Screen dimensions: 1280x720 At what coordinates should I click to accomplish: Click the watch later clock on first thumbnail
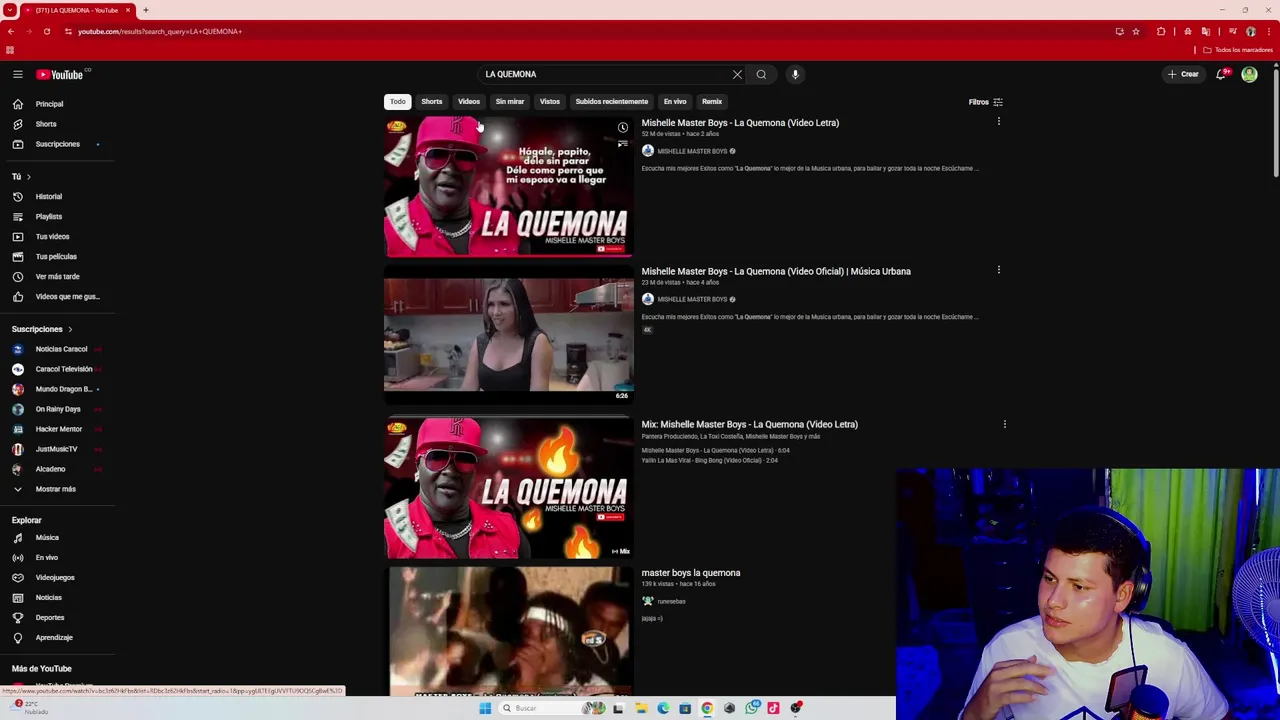coord(622,127)
